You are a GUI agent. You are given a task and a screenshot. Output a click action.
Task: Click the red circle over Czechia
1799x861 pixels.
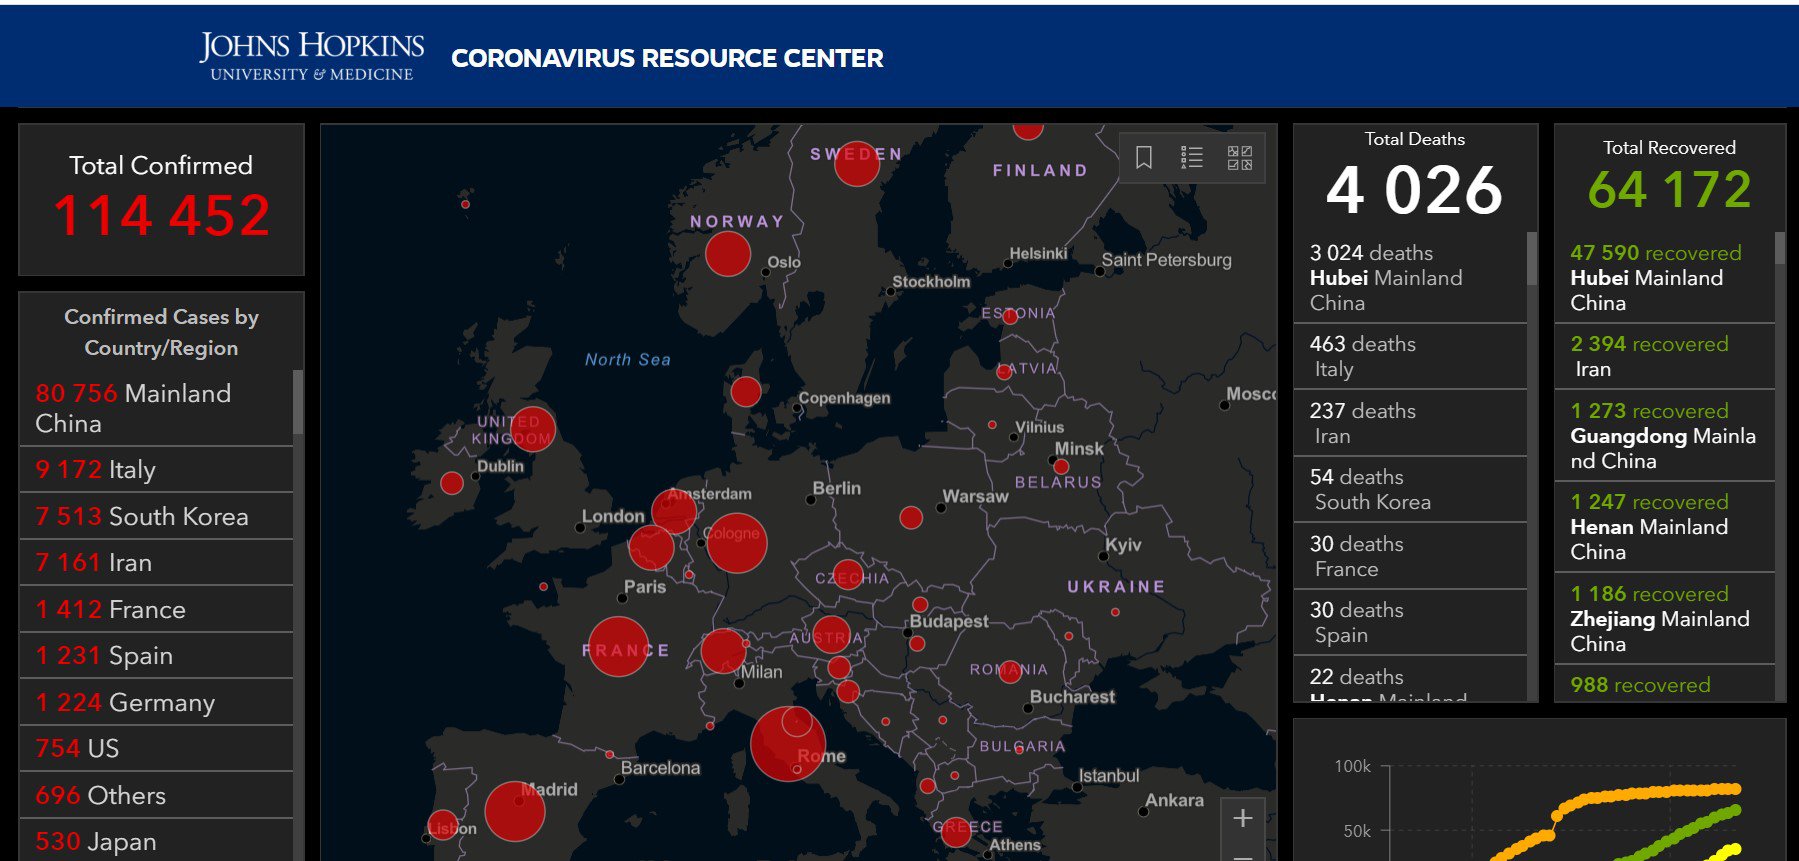[x=848, y=575]
